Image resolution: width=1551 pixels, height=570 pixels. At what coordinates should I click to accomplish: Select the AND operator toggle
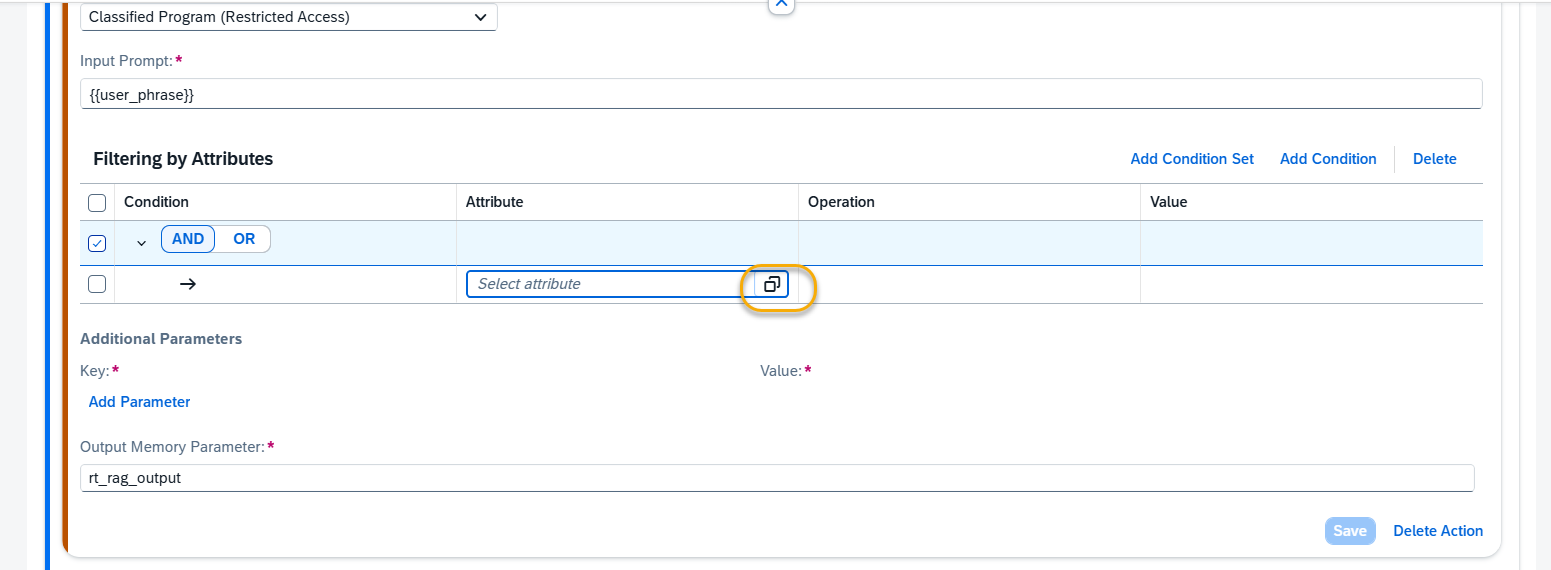pyautogui.click(x=188, y=239)
